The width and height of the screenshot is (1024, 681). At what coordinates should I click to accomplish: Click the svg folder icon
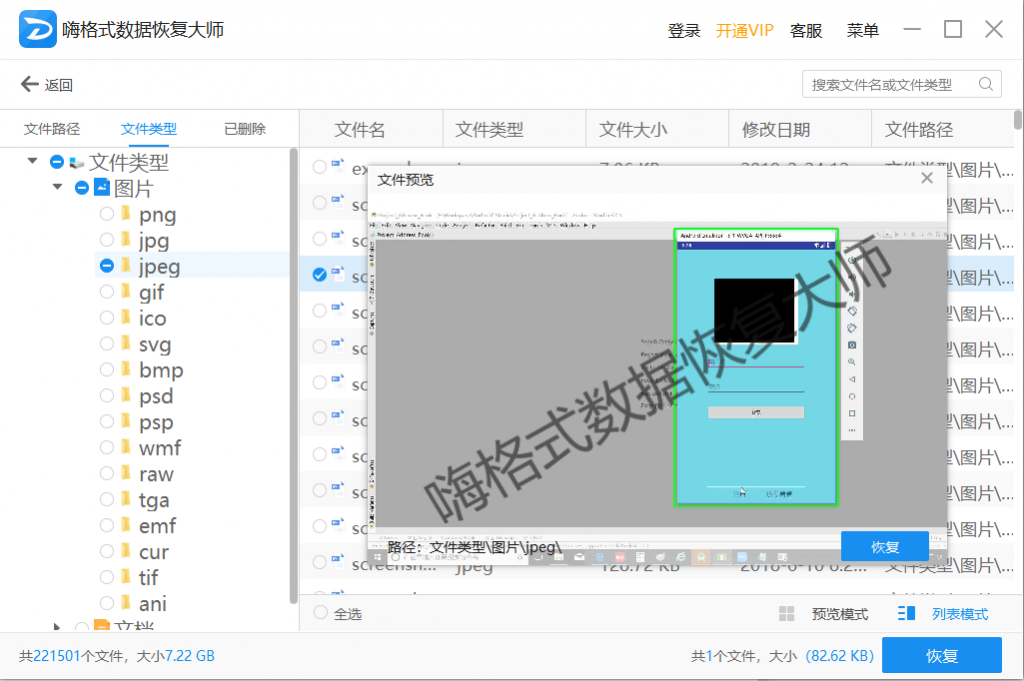tap(126, 343)
